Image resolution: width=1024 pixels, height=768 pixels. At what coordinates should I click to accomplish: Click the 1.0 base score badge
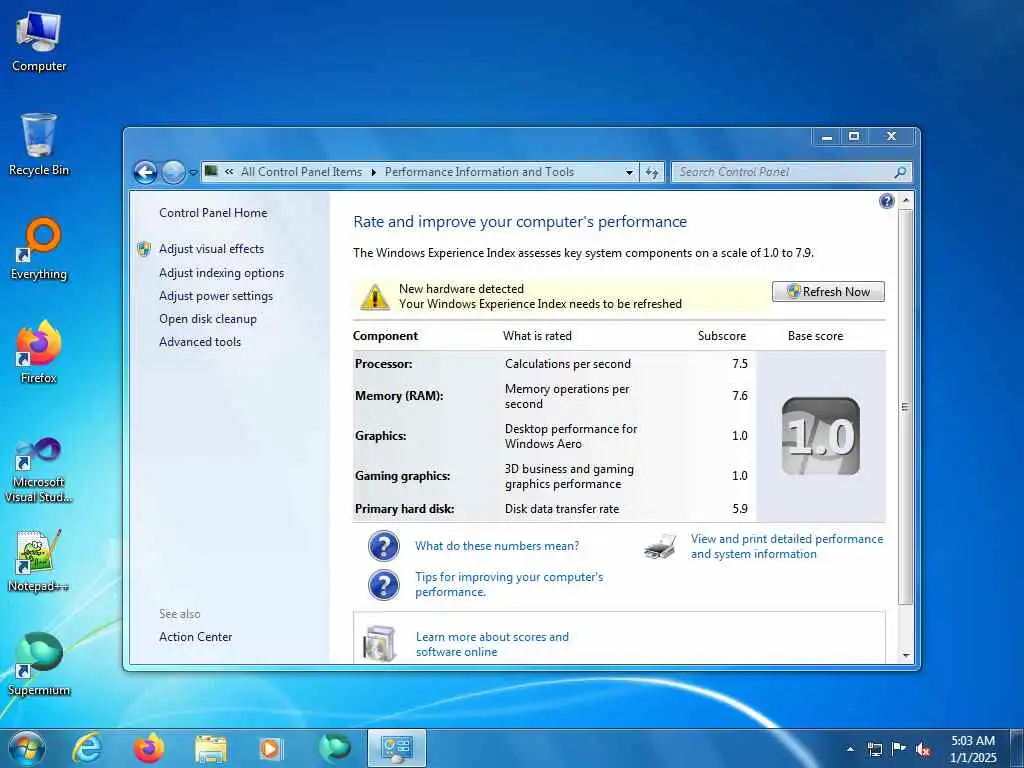coord(820,436)
